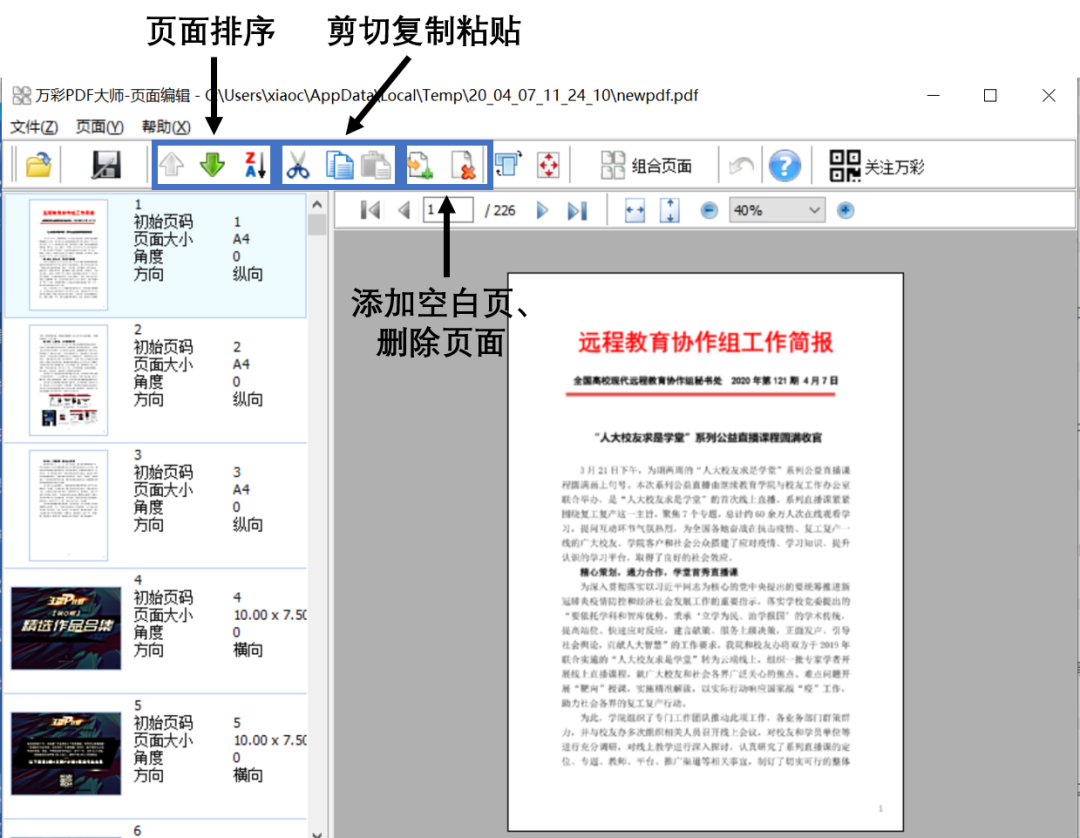Click the thumbnail list scroll-up arrow
Screen dimensions: 1080x838
pos(317,205)
